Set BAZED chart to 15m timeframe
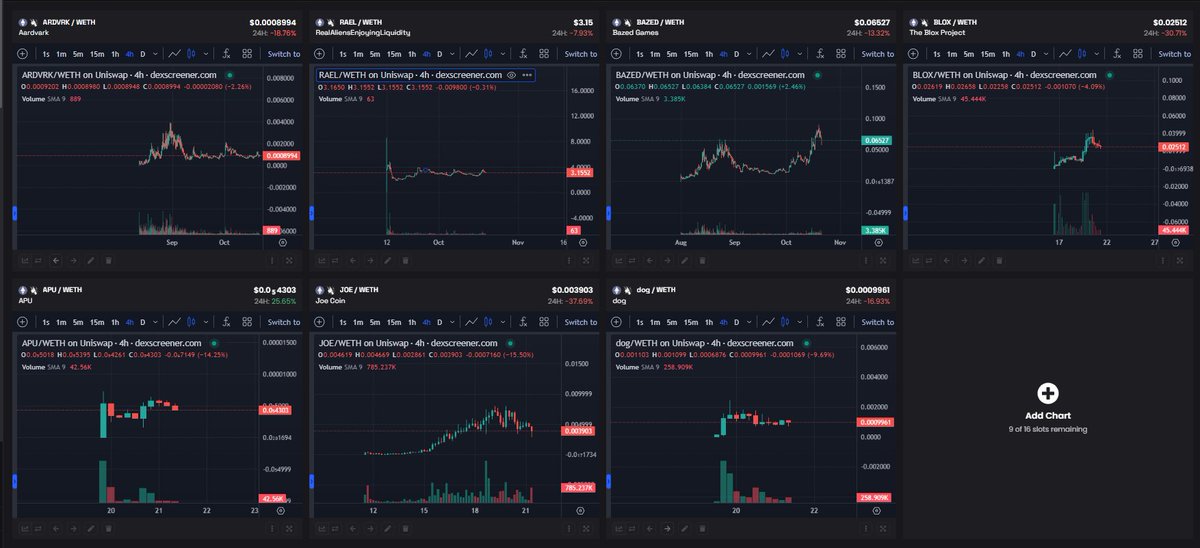 click(x=692, y=54)
